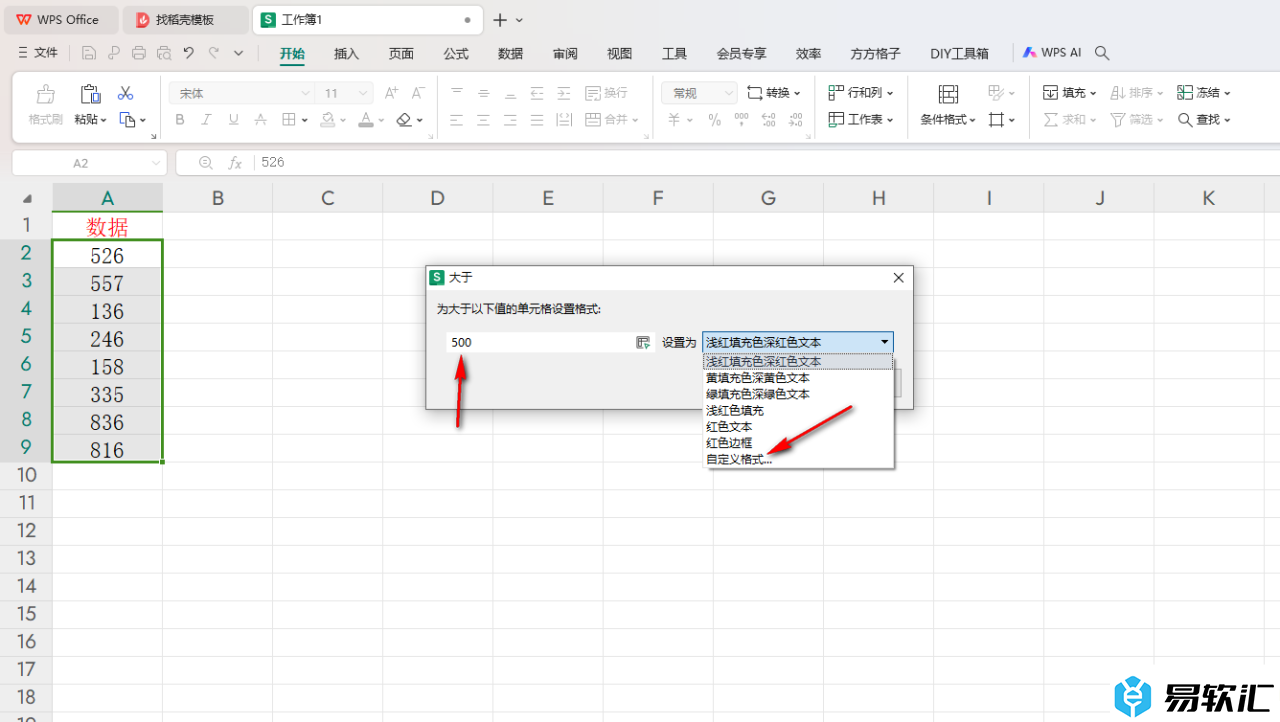Open the number format 常规 dropdown

point(728,93)
